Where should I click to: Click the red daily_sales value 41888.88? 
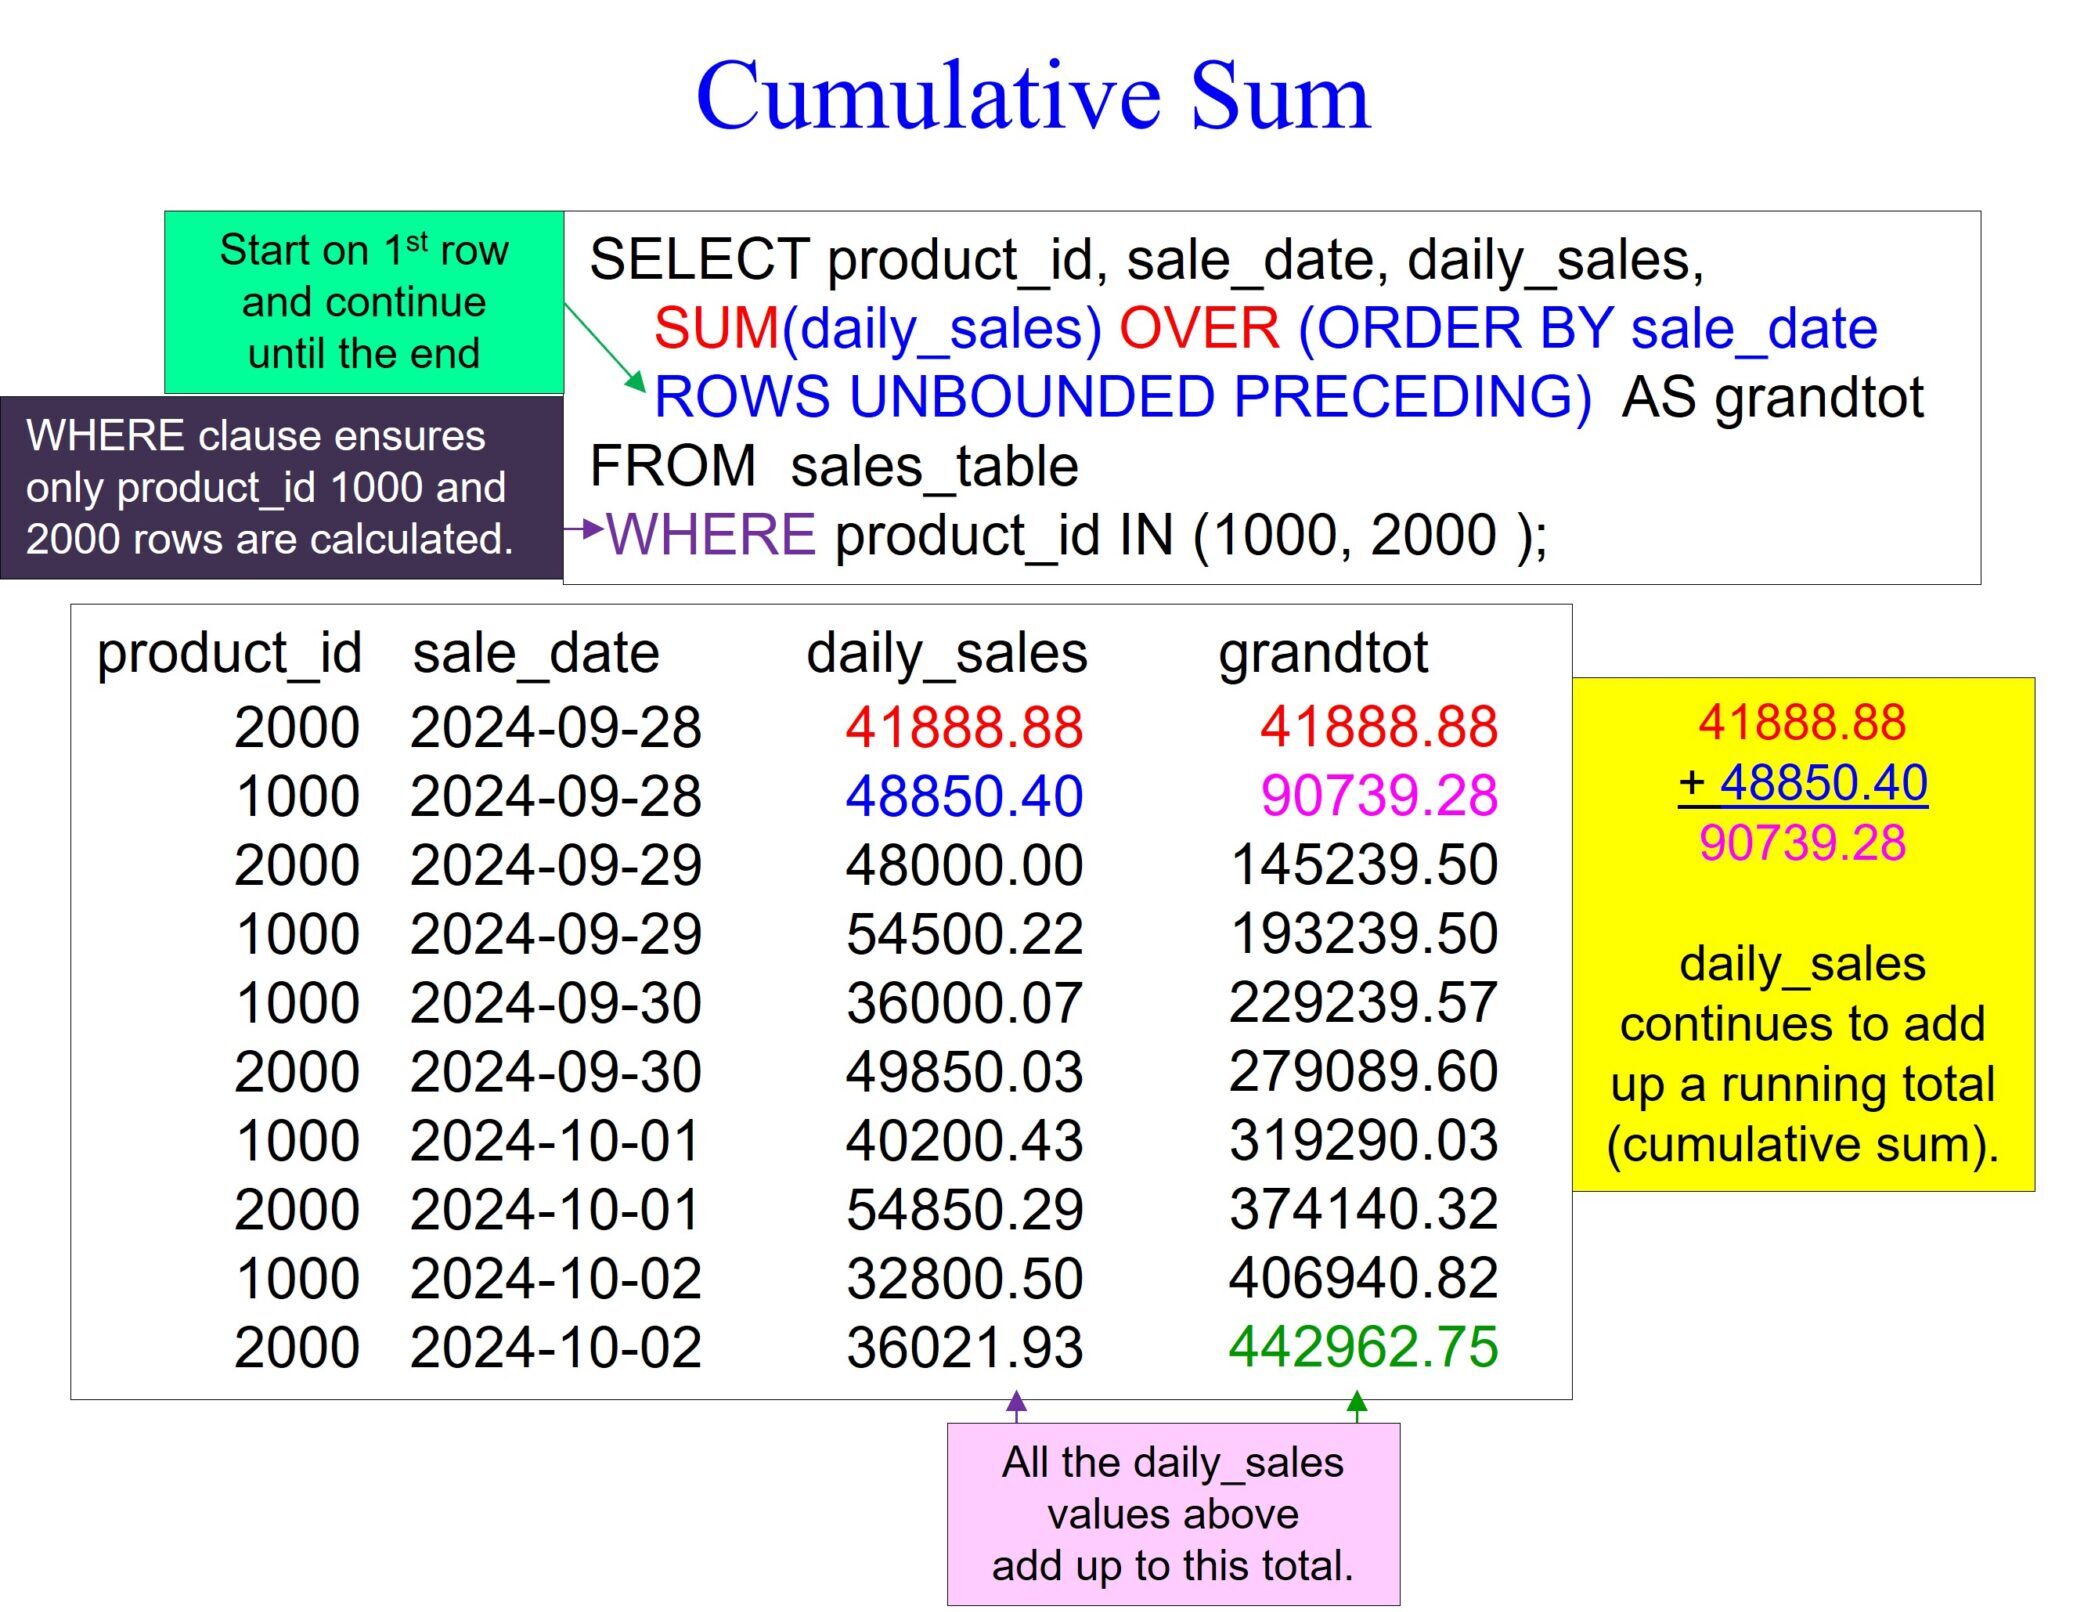(964, 727)
